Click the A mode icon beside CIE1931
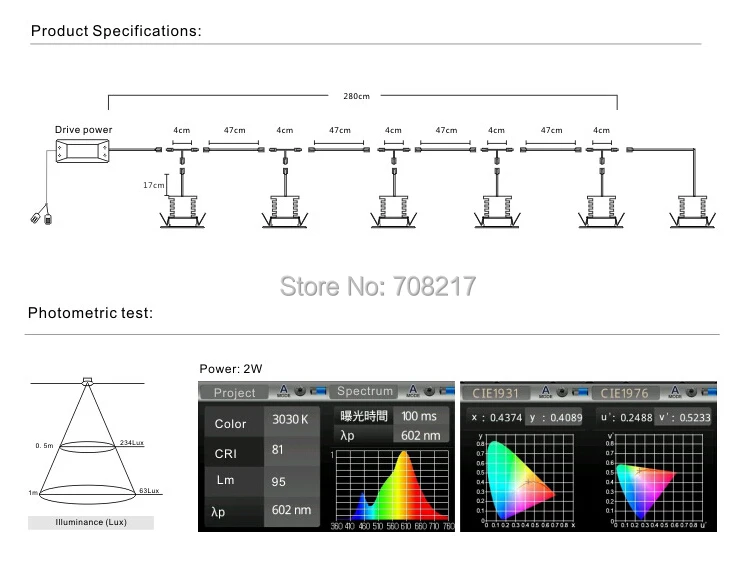The height and width of the screenshot is (571, 754). (x=545, y=392)
